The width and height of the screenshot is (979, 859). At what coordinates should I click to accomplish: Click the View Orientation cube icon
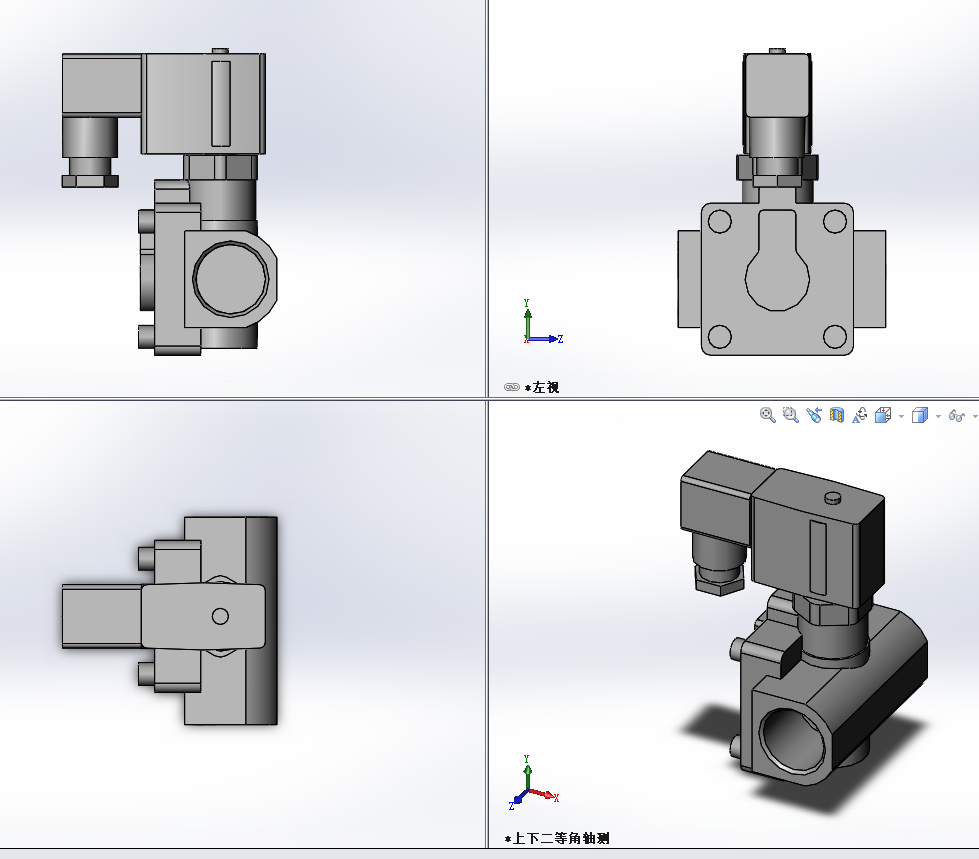pyautogui.click(x=883, y=415)
